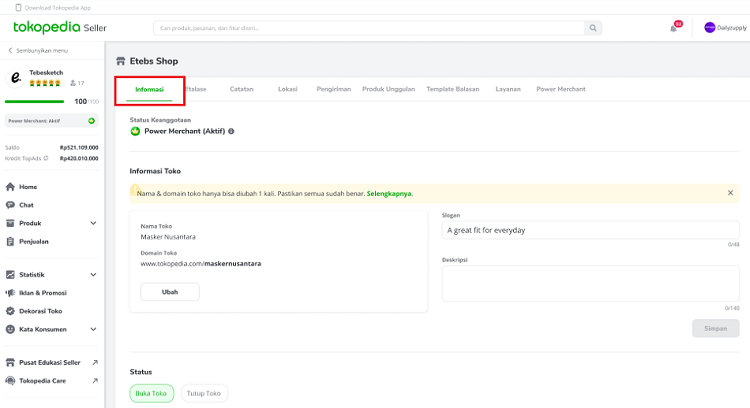Image resolution: width=750 pixels, height=408 pixels.
Task: Expand the Produk submenu chevron
Action: point(93,223)
